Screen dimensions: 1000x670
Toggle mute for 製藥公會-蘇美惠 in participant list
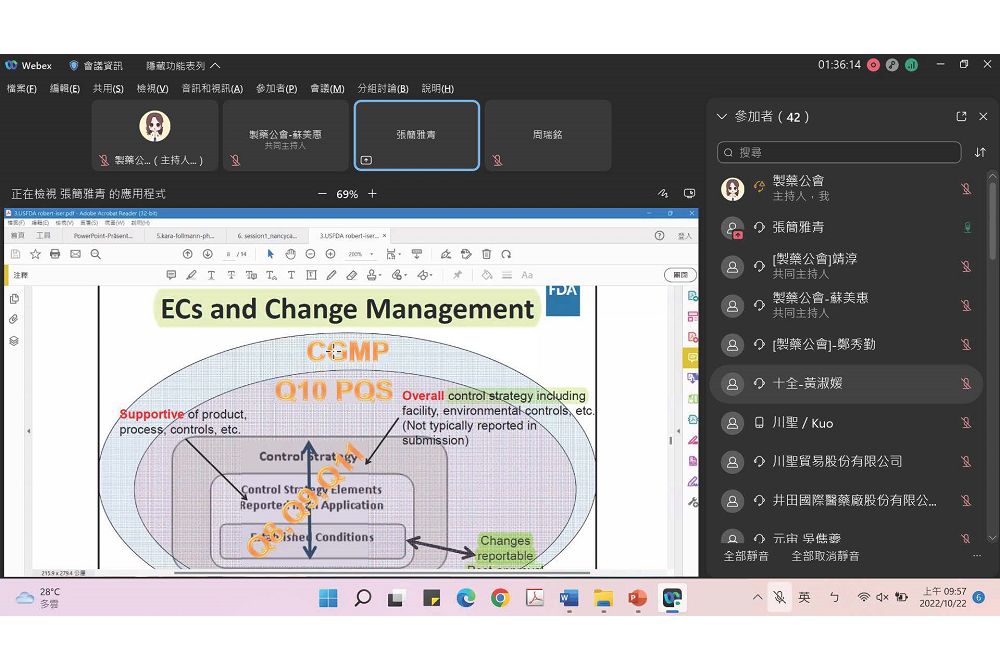point(966,305)
